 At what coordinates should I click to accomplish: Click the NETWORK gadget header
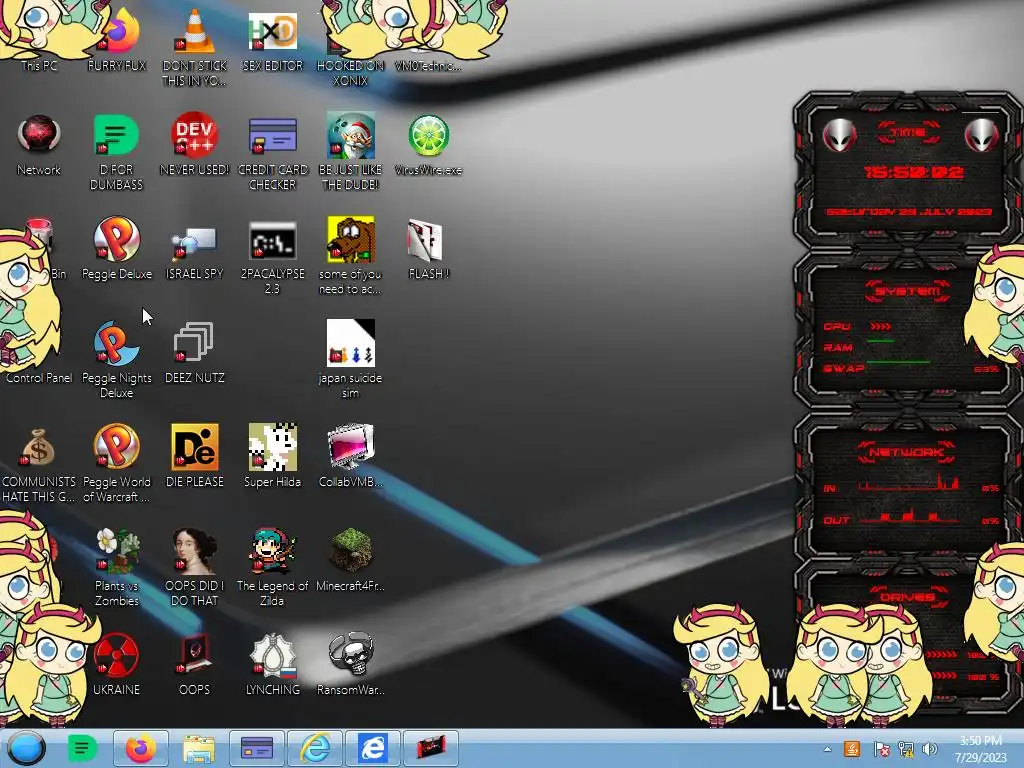pyautogui.click(x=906, y=452)
